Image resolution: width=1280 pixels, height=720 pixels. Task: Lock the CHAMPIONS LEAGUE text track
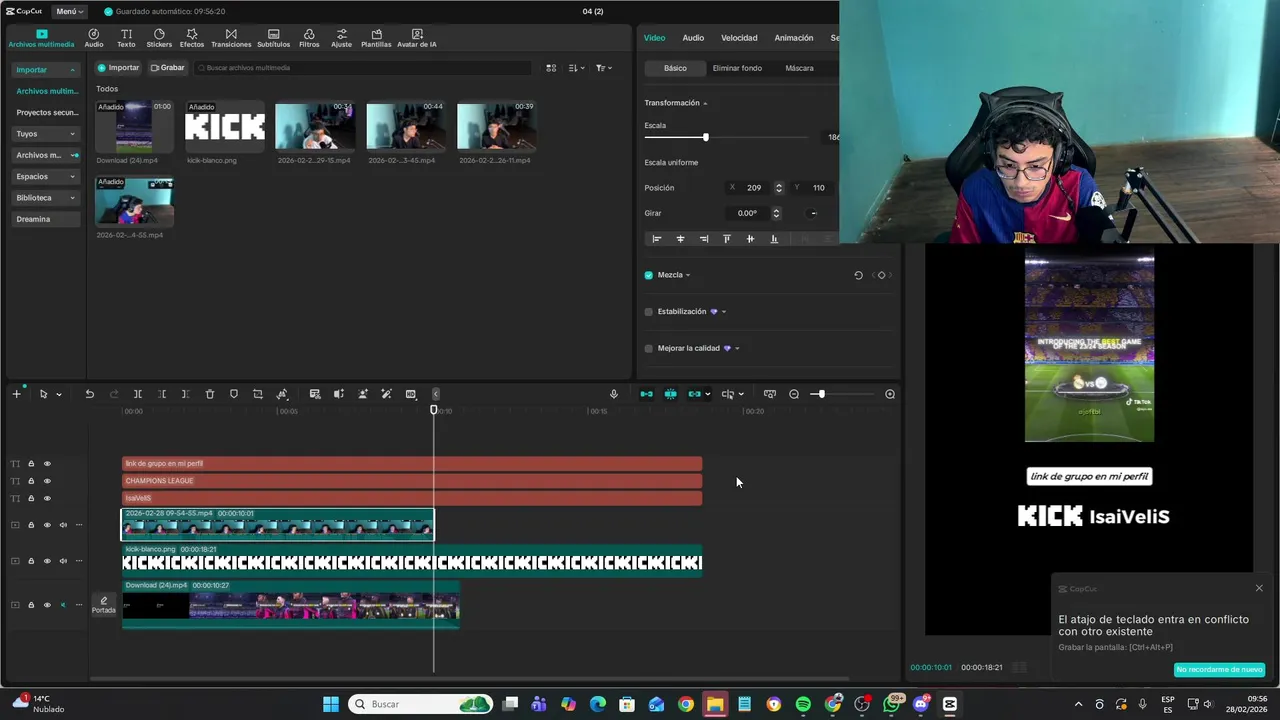[x=31, y=481]
